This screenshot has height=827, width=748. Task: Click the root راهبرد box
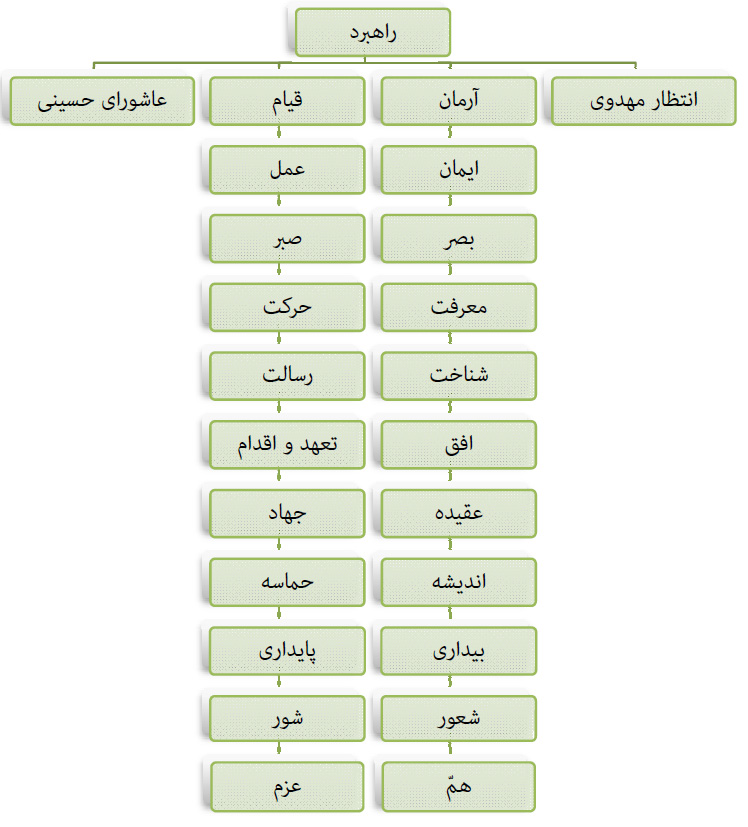pyautogui.click(x=373, y=32)
